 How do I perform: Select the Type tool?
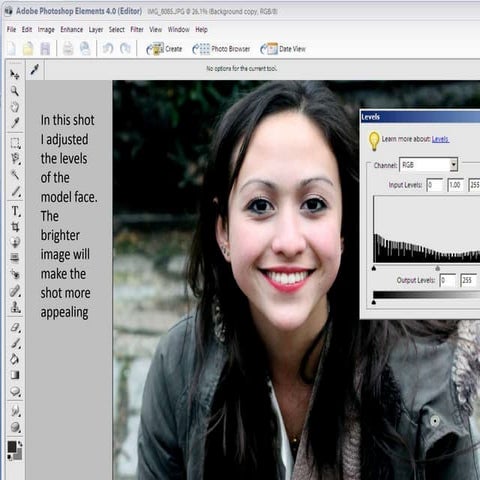[15, 211]
